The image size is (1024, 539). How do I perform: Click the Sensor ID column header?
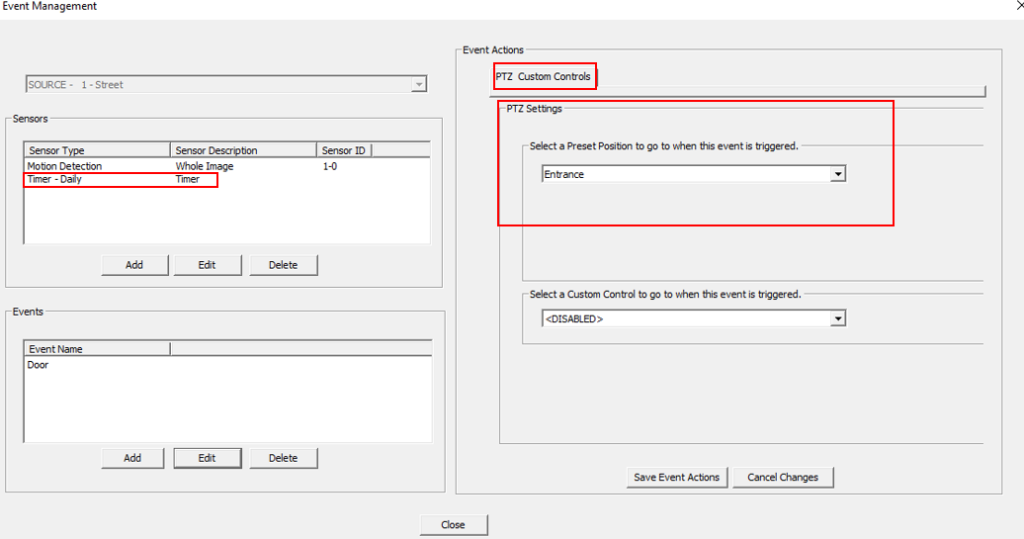click(344, 150)
